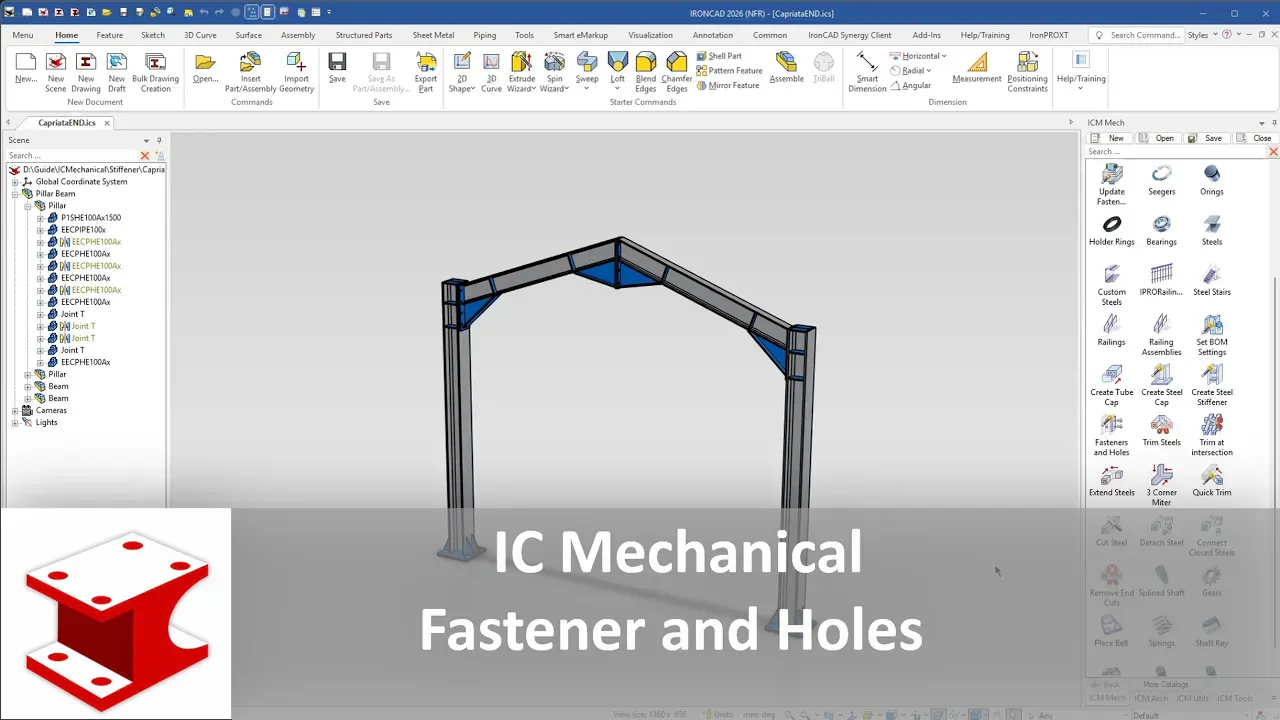Select the Blend Edges tool
The width and height of the screenshot is (1280, 720).
[x=646, y=72]
